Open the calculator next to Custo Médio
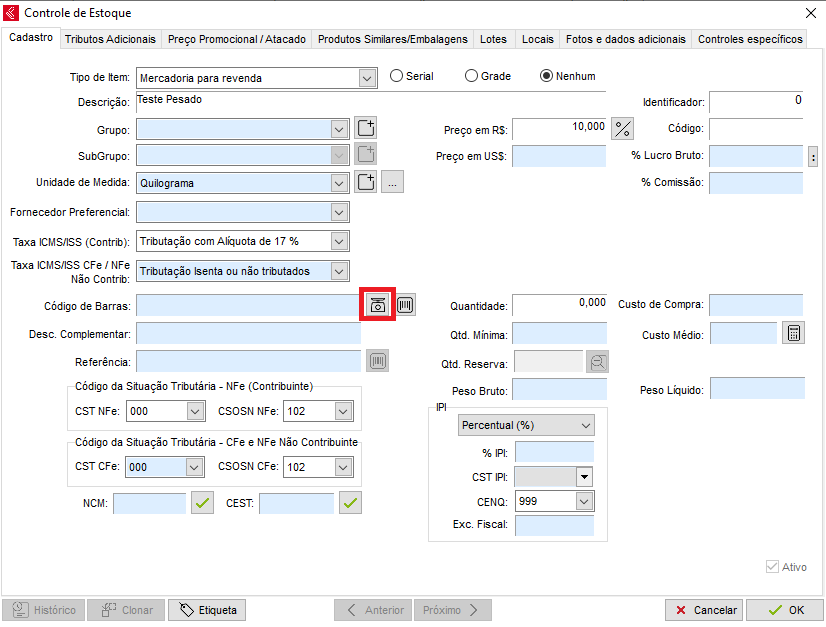This screenshot has height=627, width=826. click(x=793, y=334)
